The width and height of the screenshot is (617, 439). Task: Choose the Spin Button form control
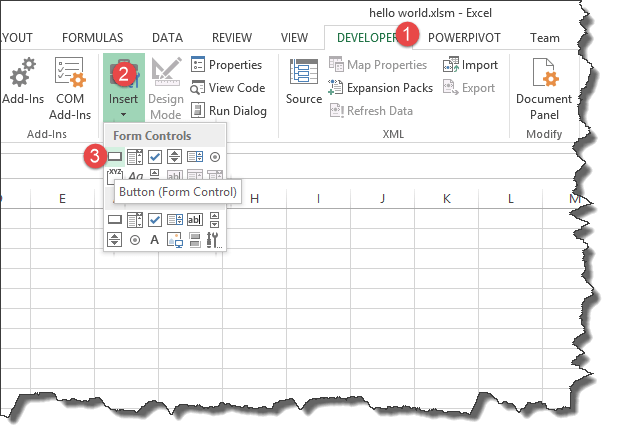click(x=174, y=156)
